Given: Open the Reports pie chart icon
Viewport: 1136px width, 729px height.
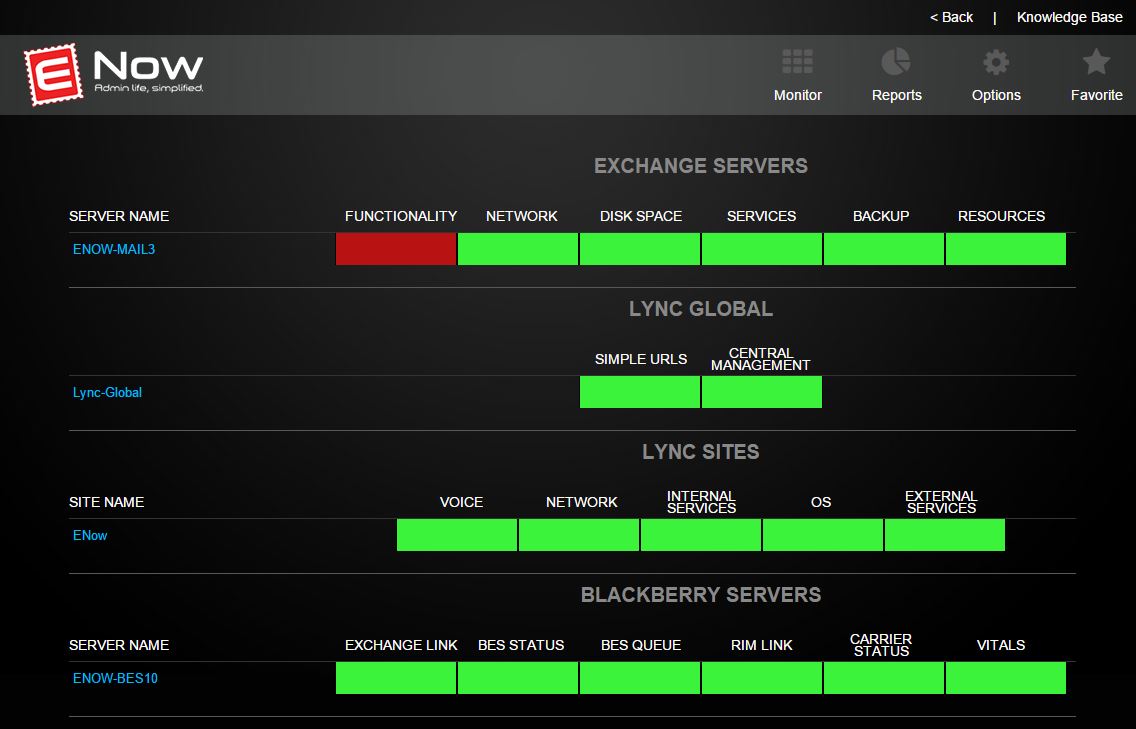Looking at the screenshot, I should click(x=895, y=62).
